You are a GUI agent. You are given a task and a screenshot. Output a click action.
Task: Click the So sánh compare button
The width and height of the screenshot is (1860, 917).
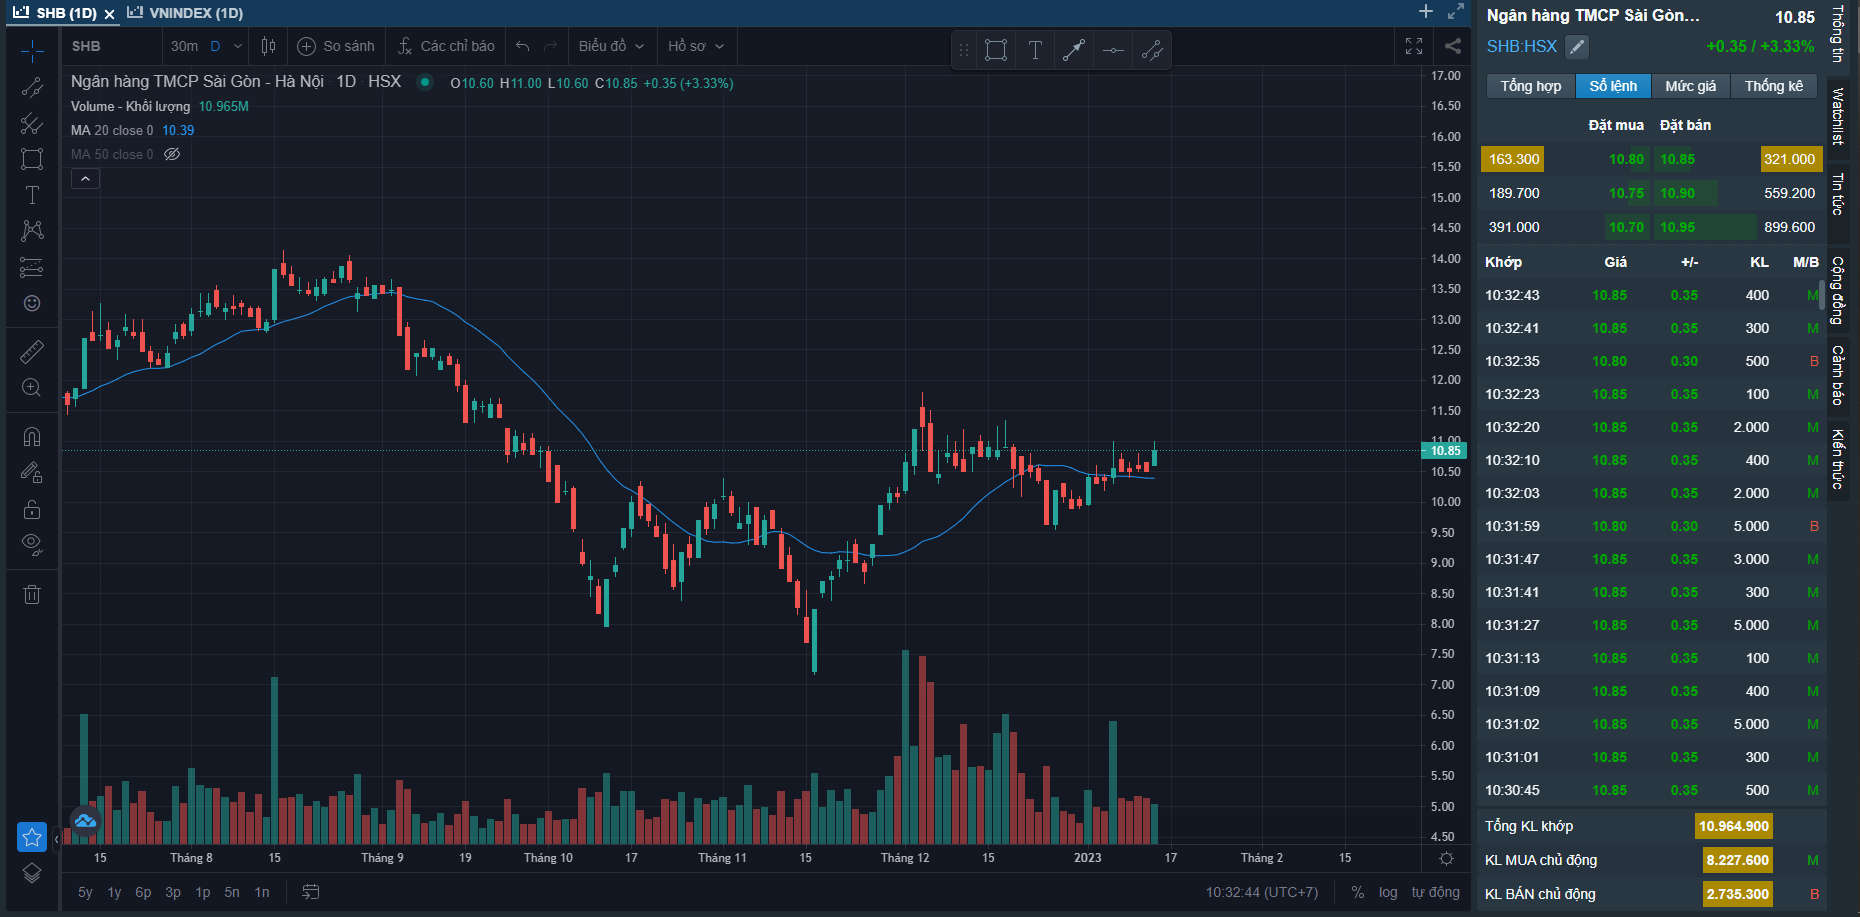point(336,46)
